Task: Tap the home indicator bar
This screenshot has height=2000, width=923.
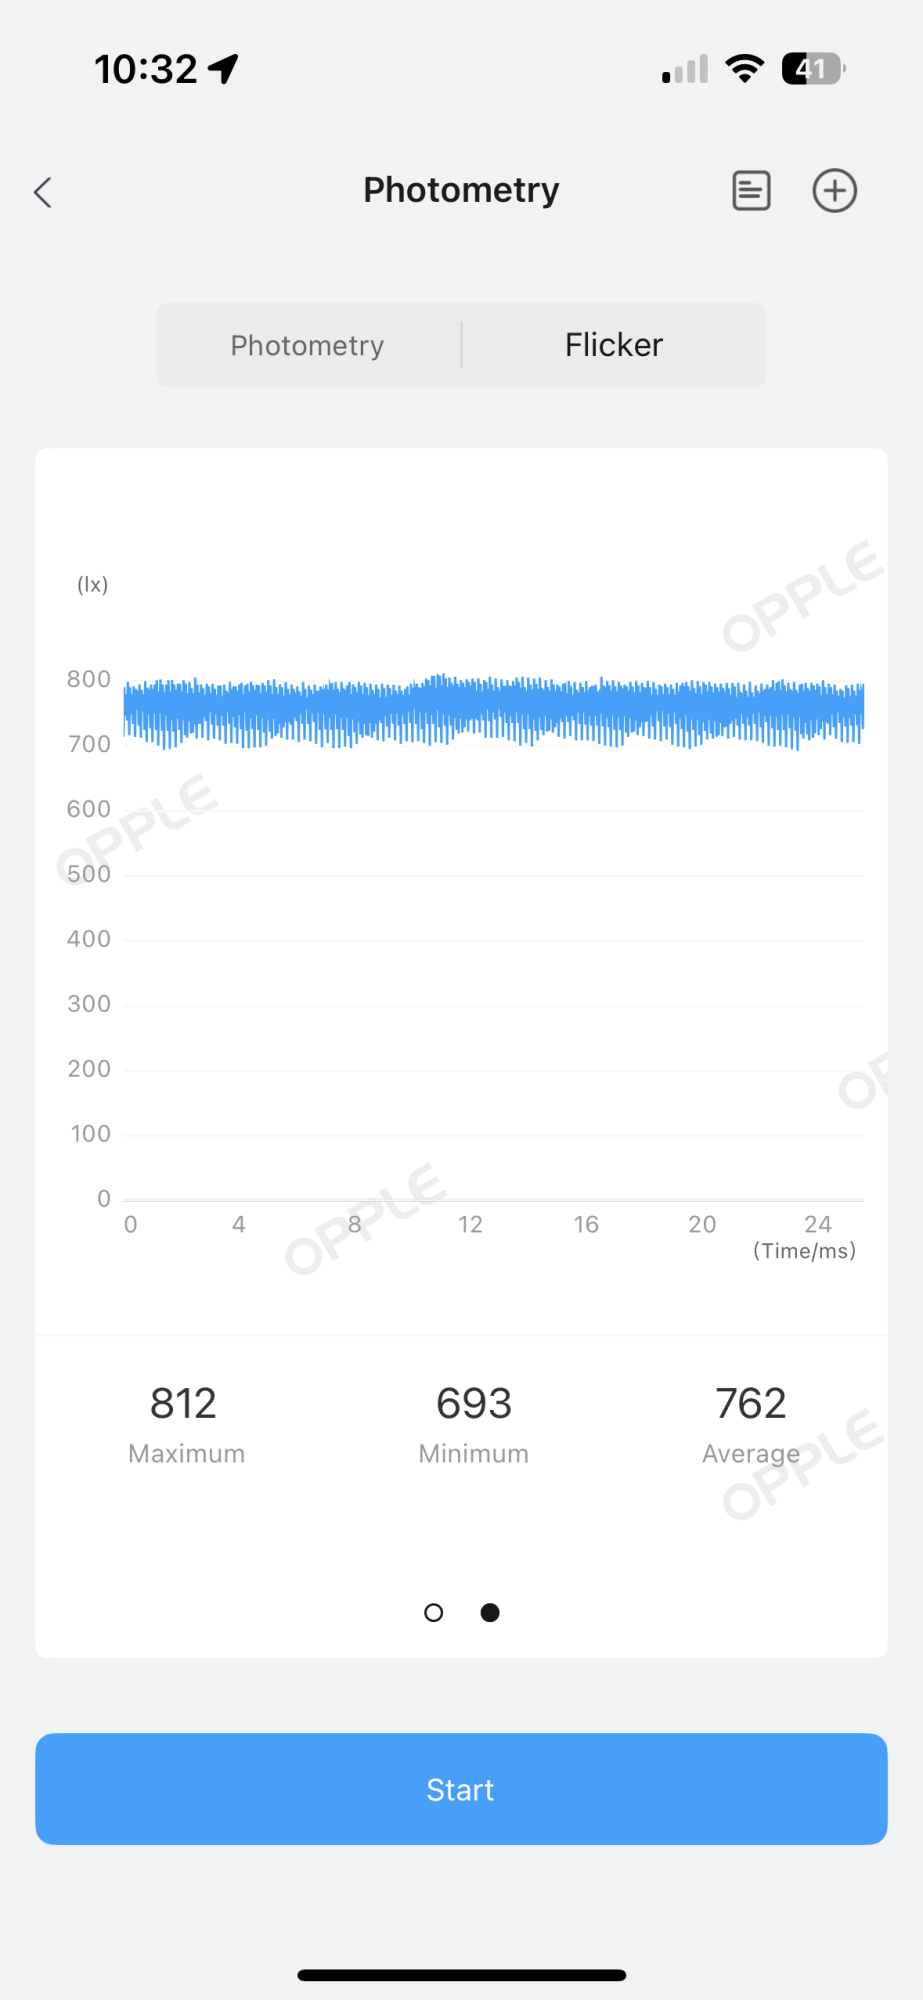Action: 461,1975
